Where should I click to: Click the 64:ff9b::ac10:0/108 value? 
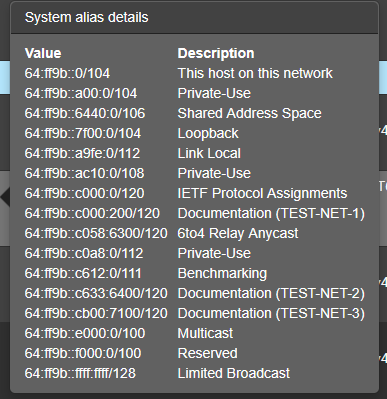coord(84,173)
